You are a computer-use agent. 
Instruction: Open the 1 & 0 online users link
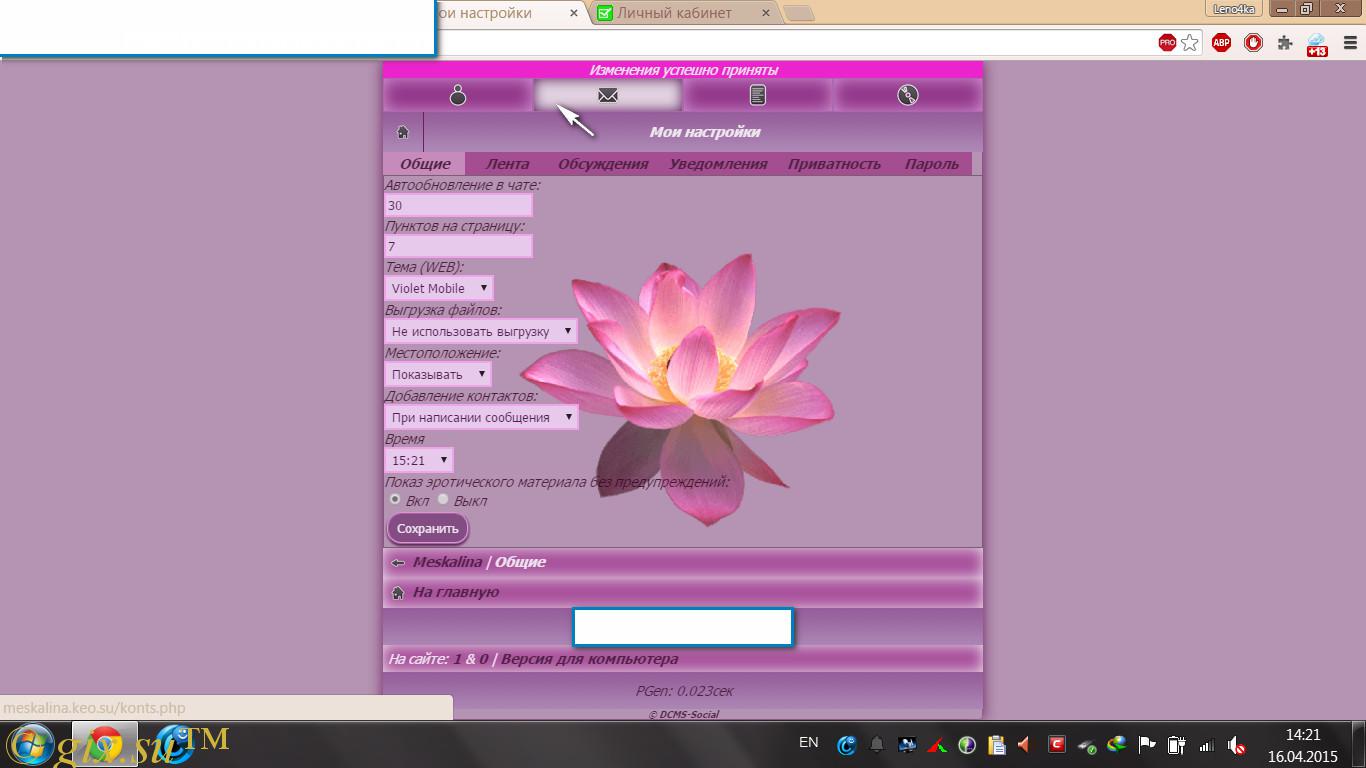pos(471,659)
